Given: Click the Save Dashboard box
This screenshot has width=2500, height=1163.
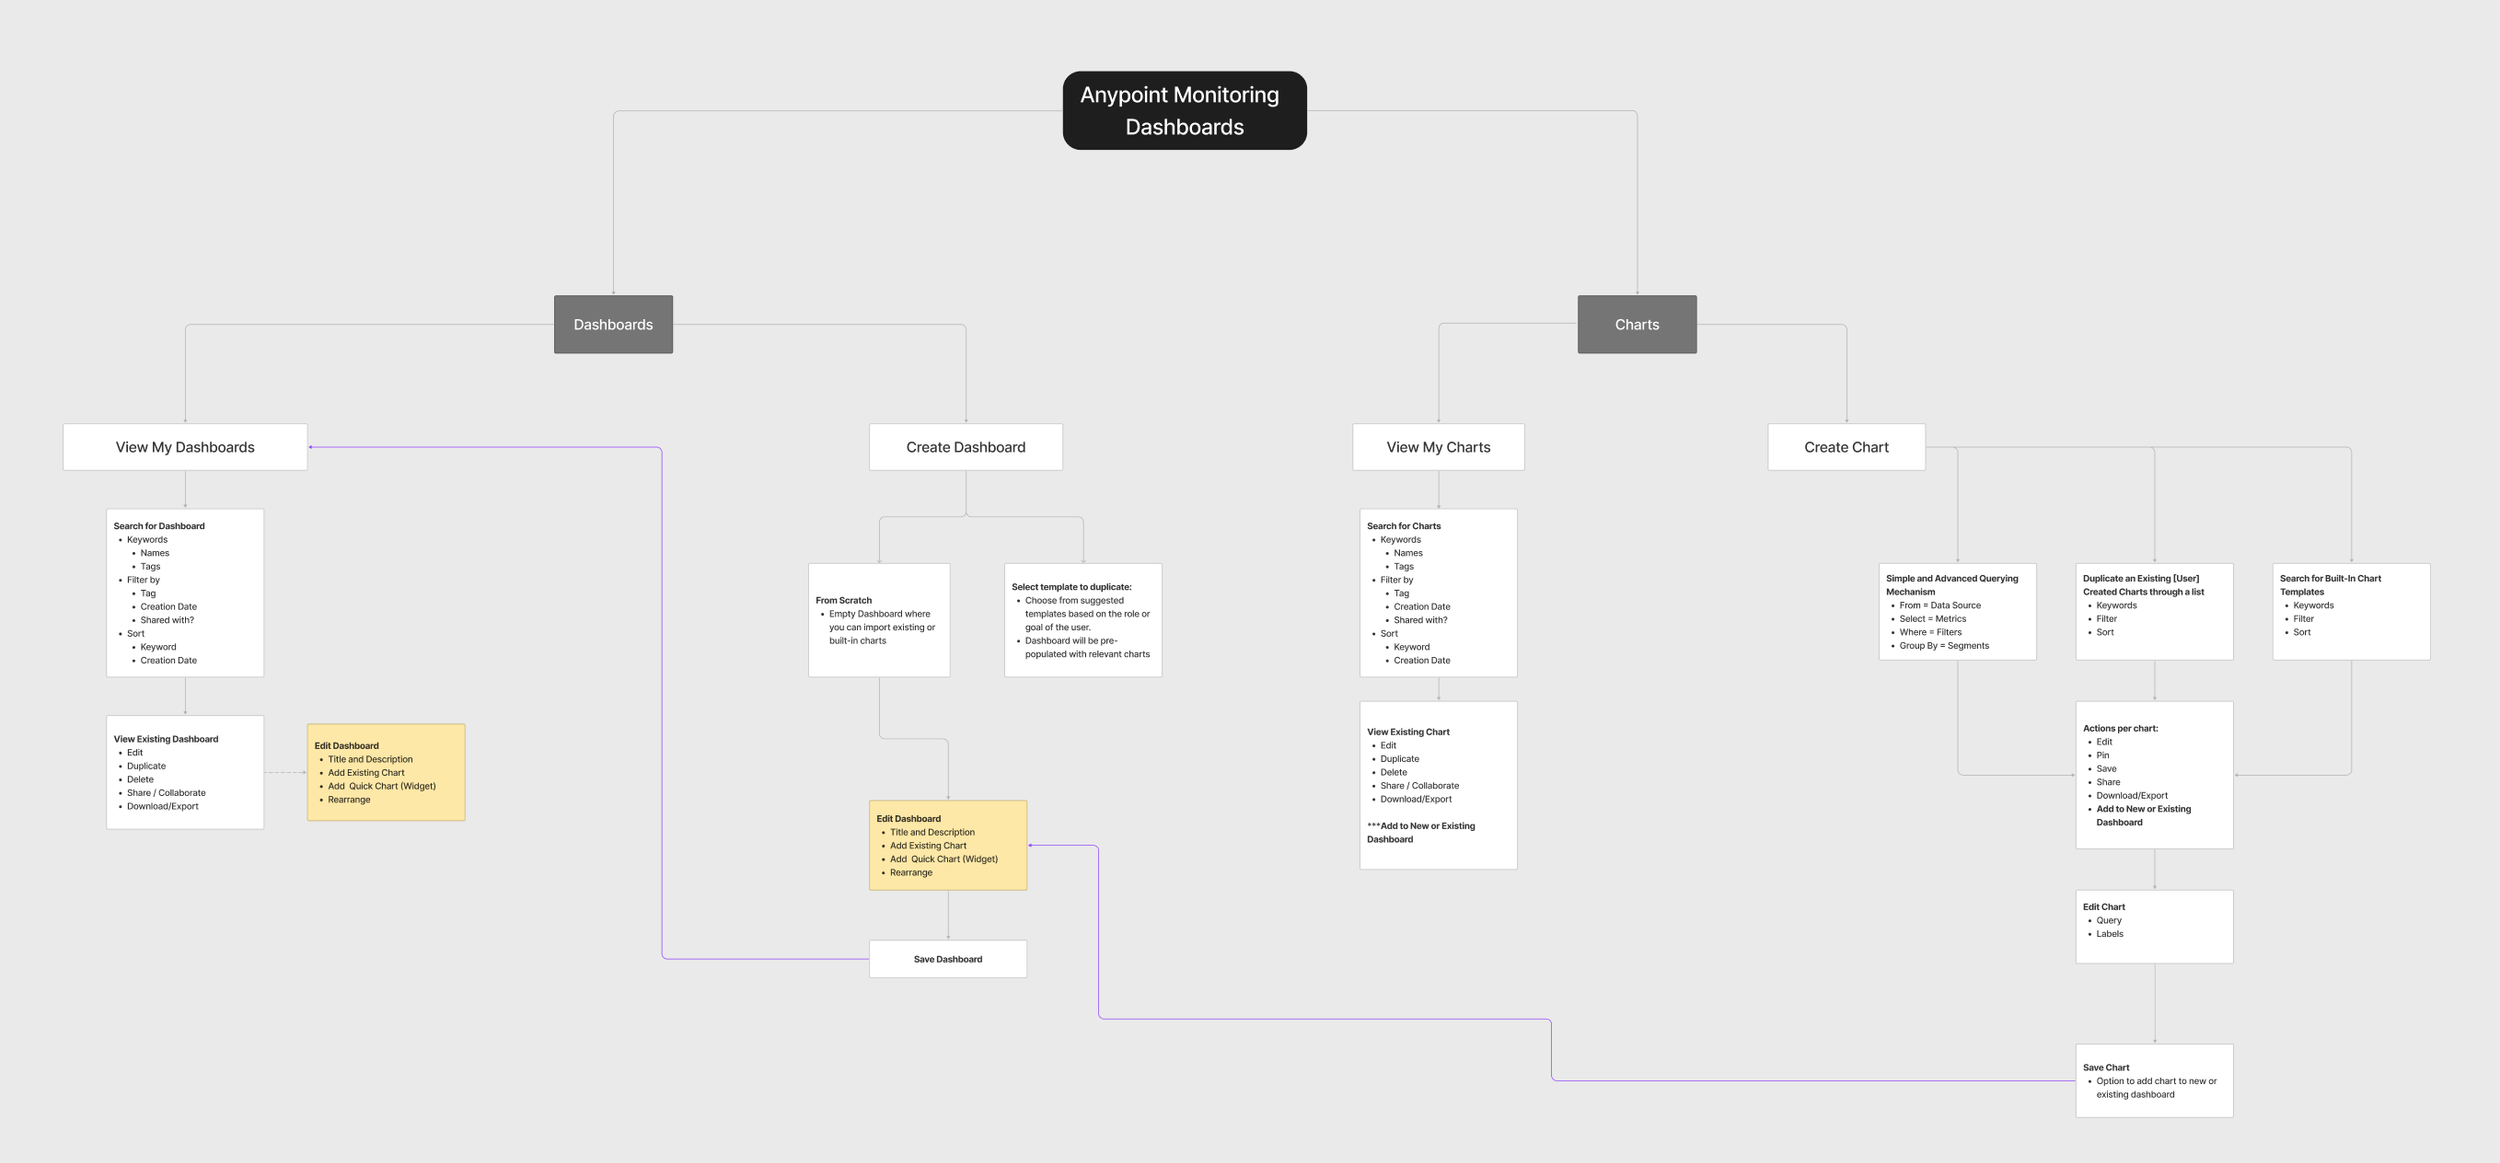Looking at the screenshot, I should (947, 959).
